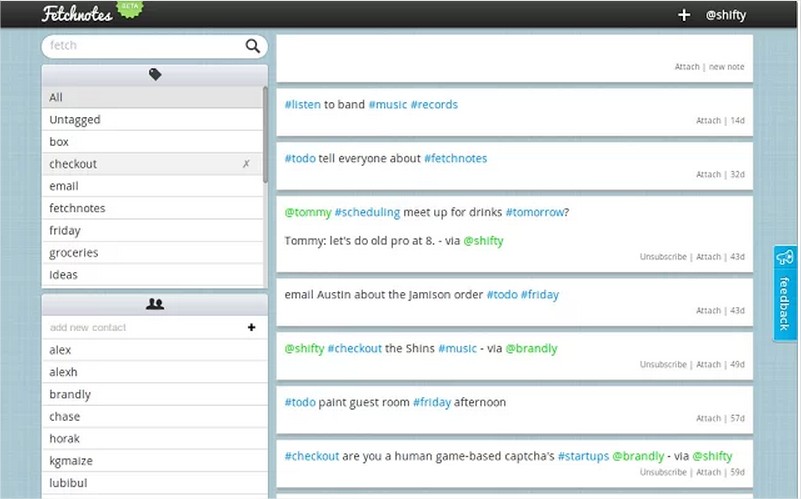Filter notes by fetchnotes tag
801x499 pixels.
point(152,208)
